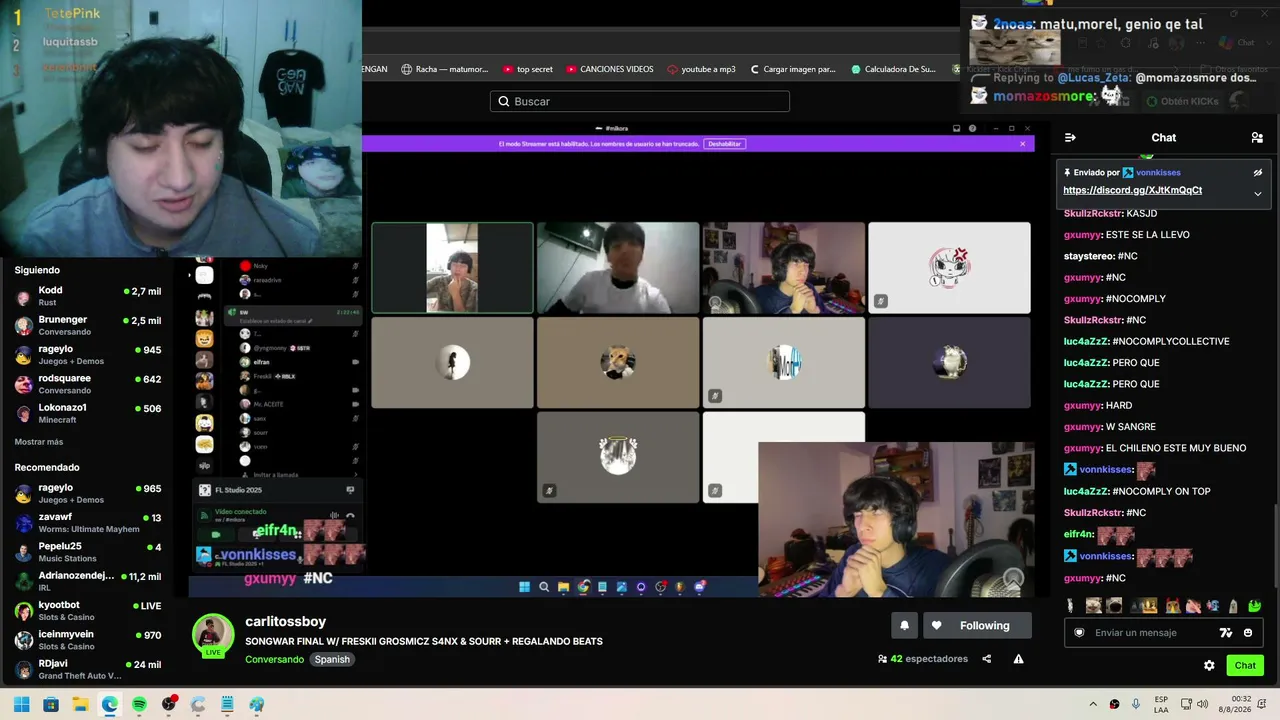
Task: Open the emote picker smiley icon
Action: pyautogui.click(x=1248, y=633)
